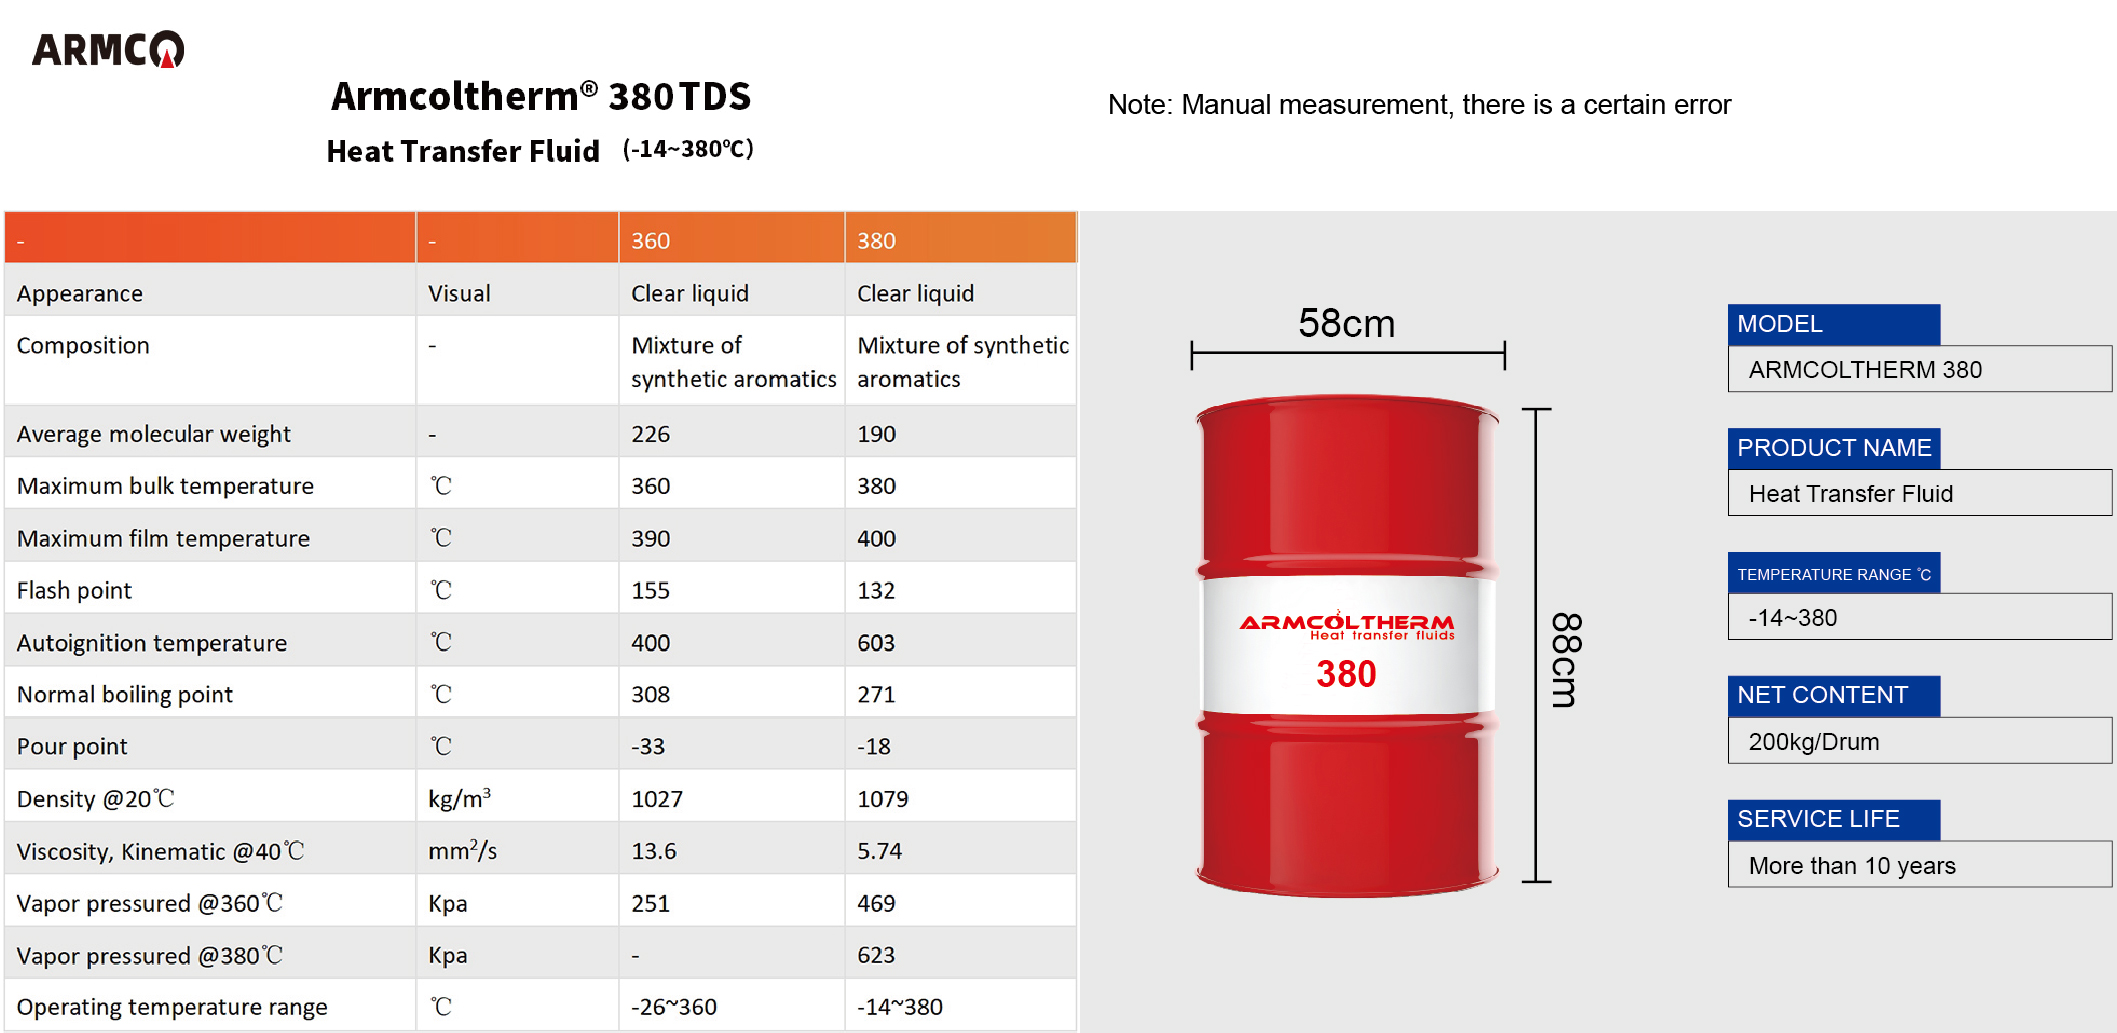
Task: Click the 'kg/m³' unit cell
Action: pos(459,798)
